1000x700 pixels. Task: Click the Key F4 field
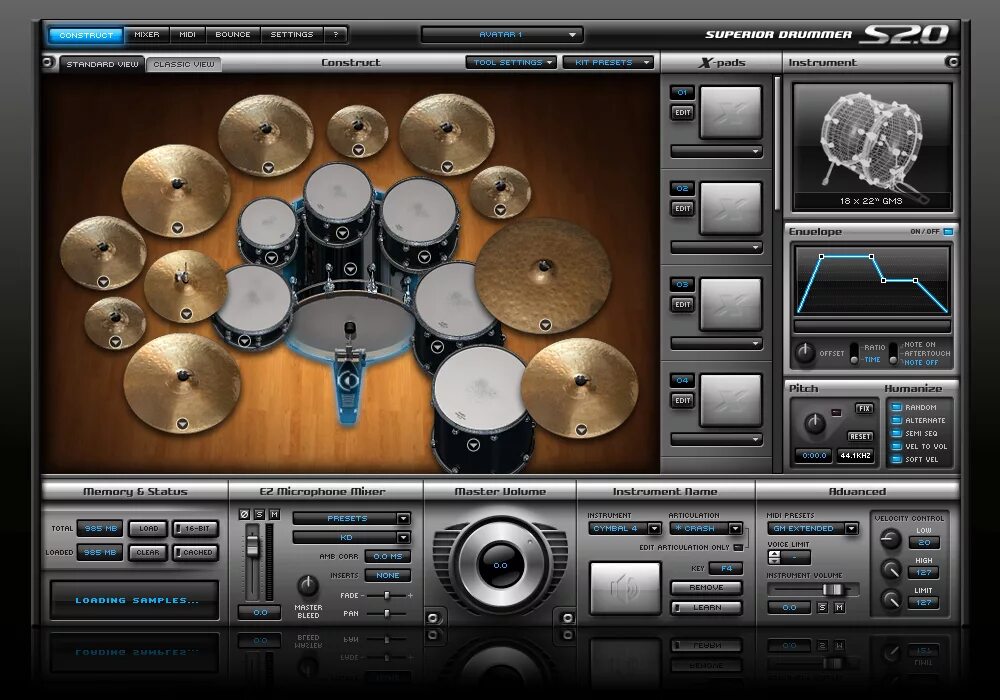(726, 568)
